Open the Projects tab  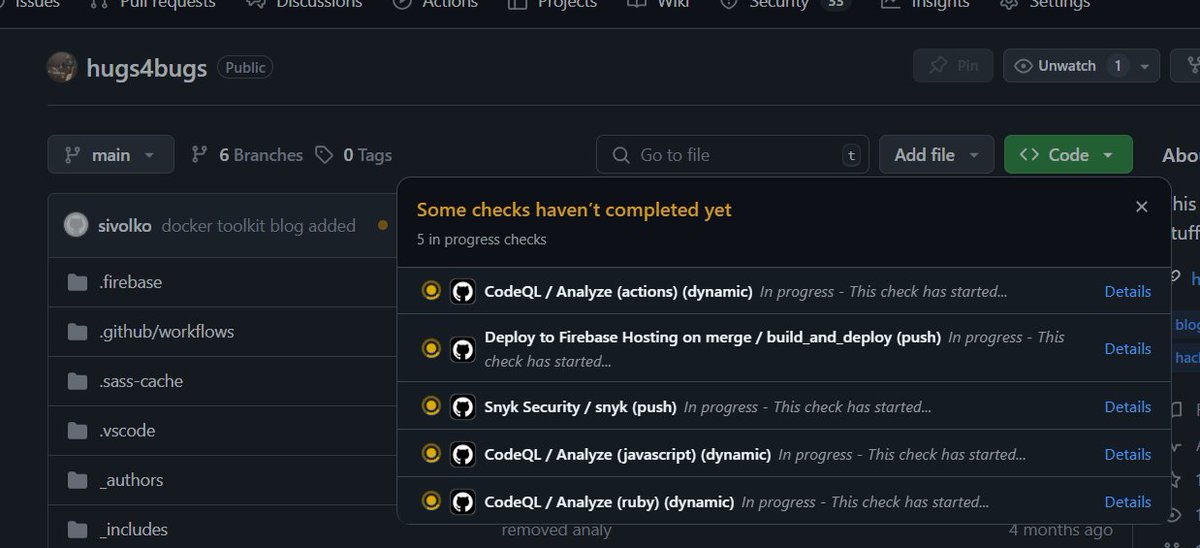pos(553,4)
